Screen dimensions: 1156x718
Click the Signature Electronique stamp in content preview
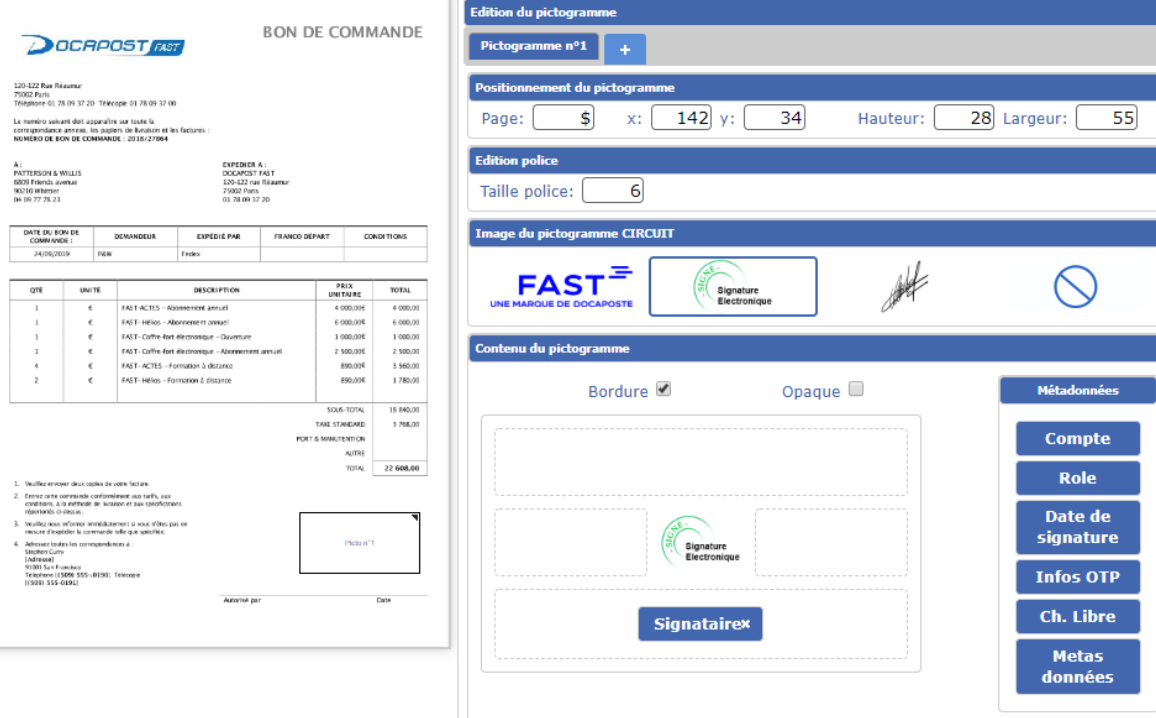pos(701,541)
